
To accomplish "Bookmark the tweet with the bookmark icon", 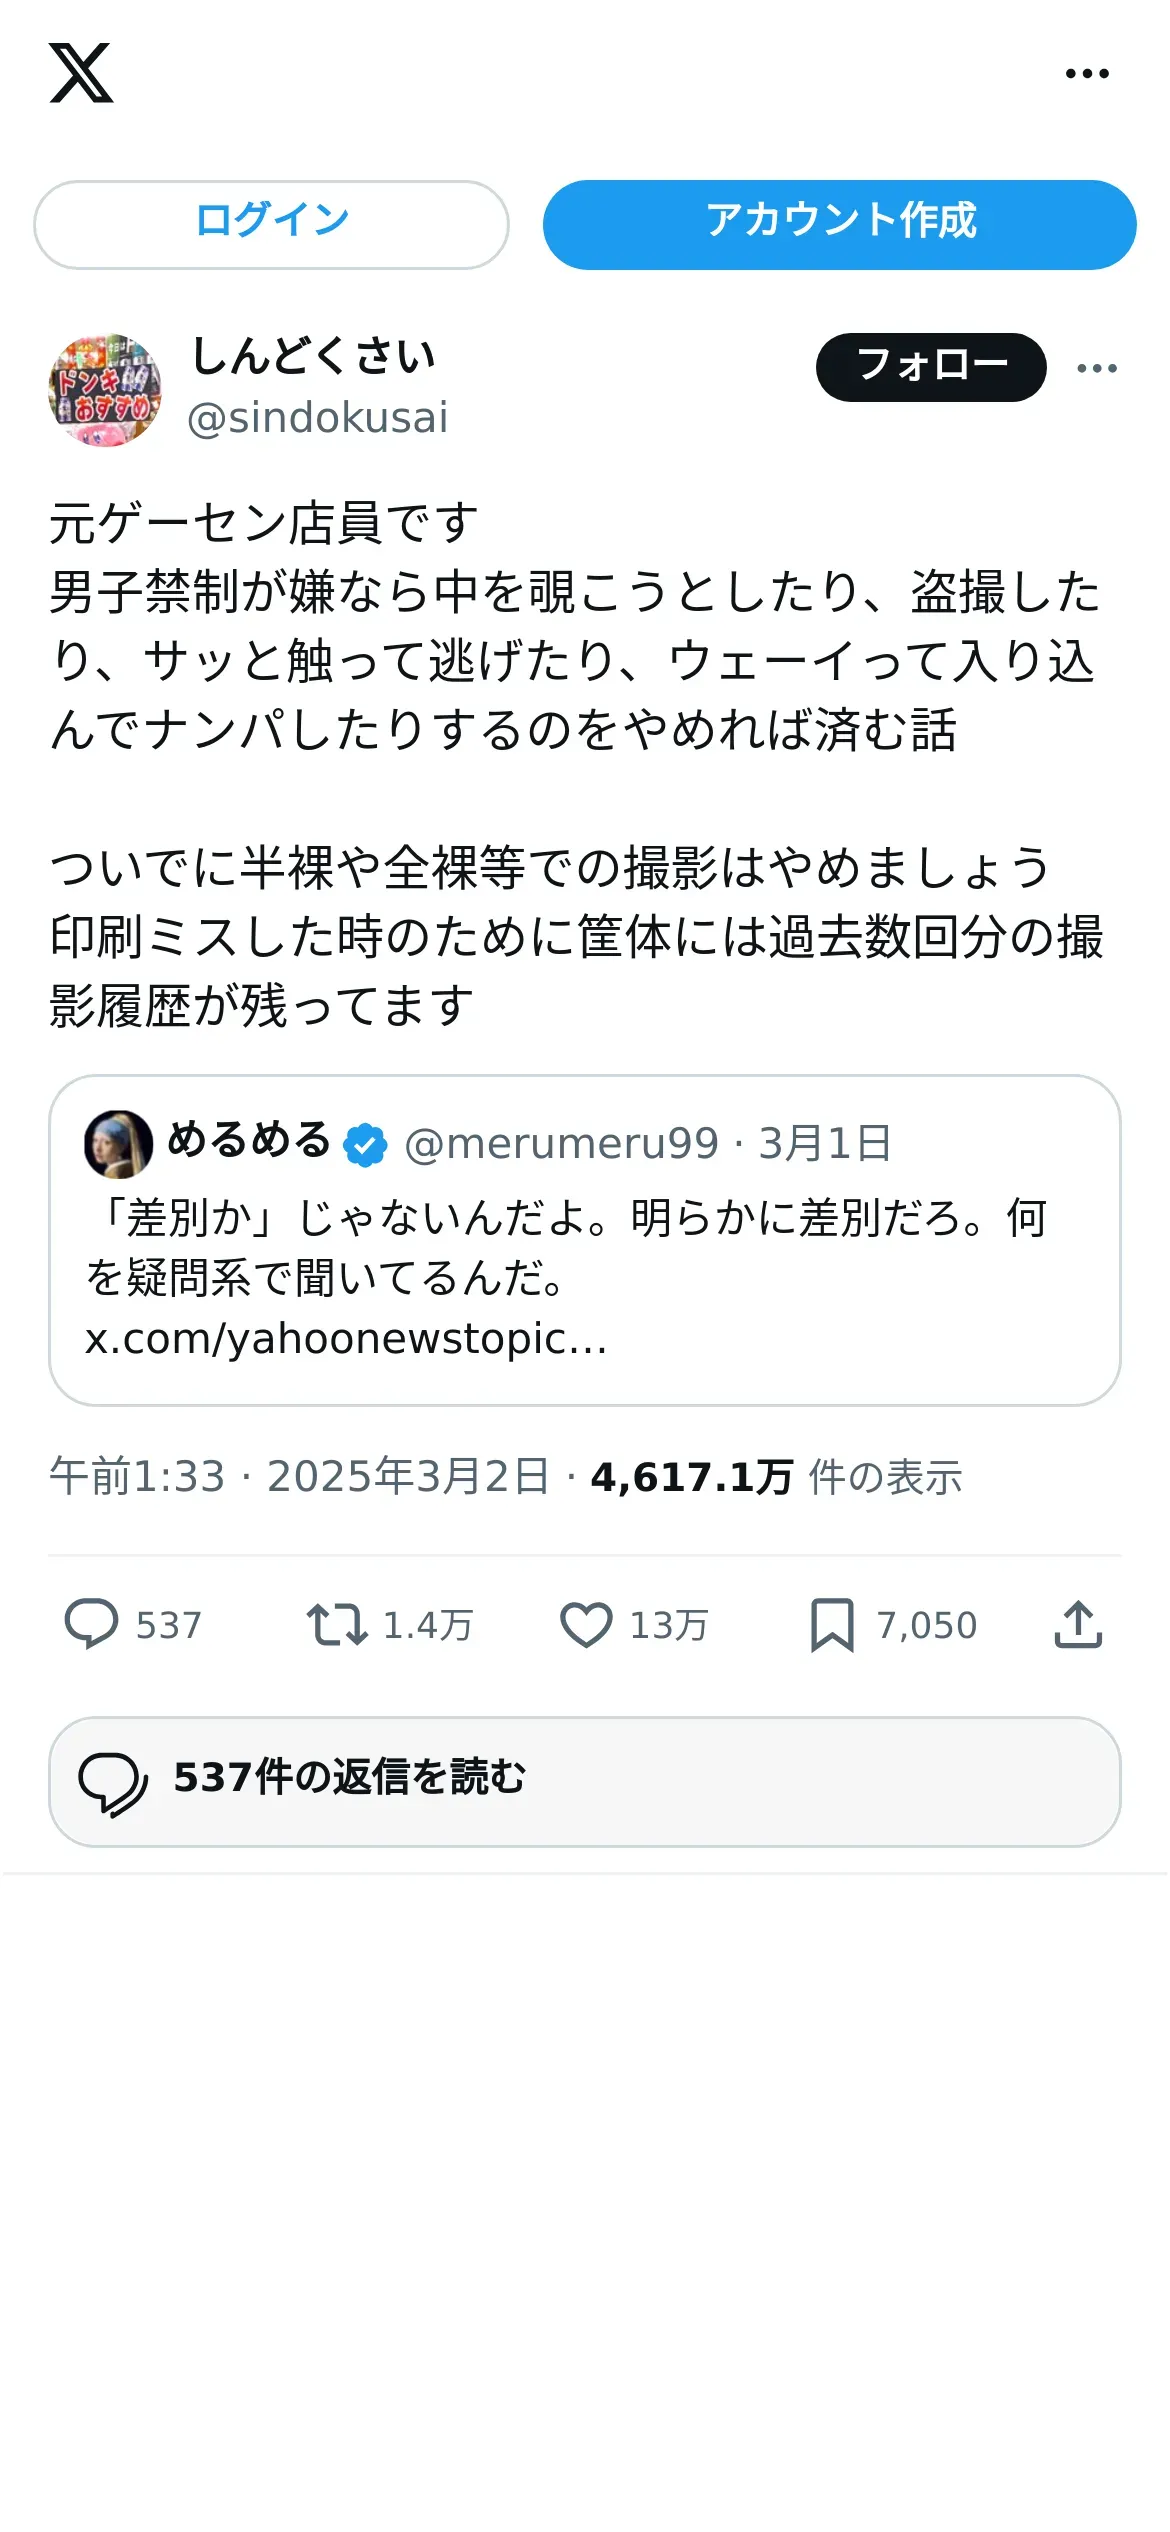I will pos(832,1624).
